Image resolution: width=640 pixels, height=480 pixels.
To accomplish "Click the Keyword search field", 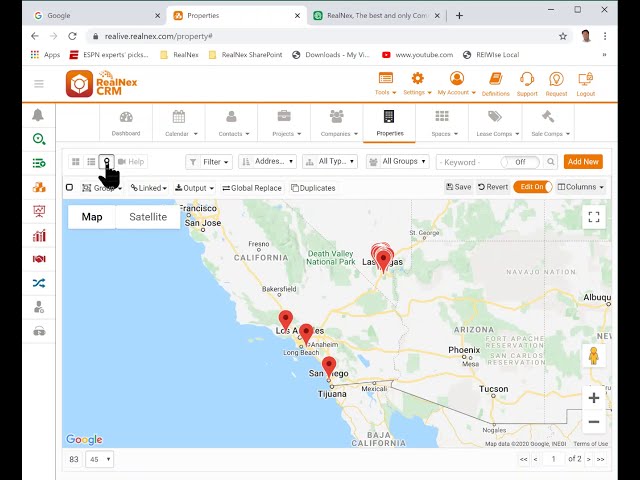I will click(469, 162).
